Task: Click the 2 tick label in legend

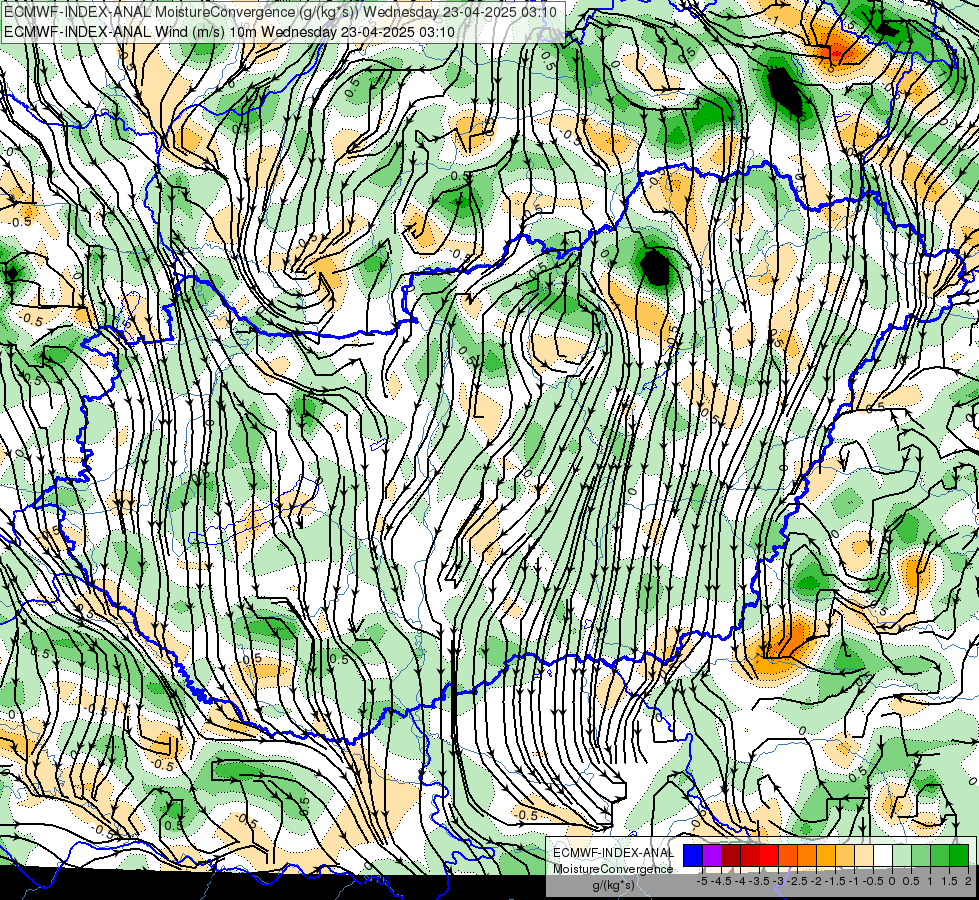Action: (968, 881)
